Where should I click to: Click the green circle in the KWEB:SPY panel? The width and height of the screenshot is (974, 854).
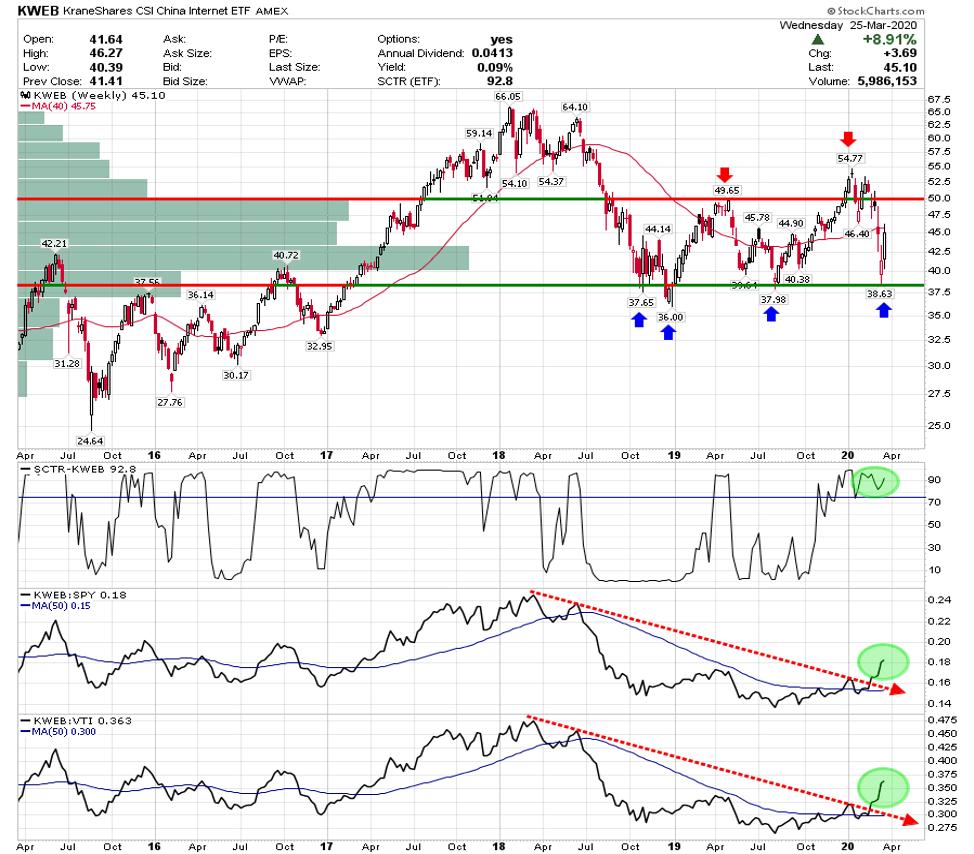point(881,661)
